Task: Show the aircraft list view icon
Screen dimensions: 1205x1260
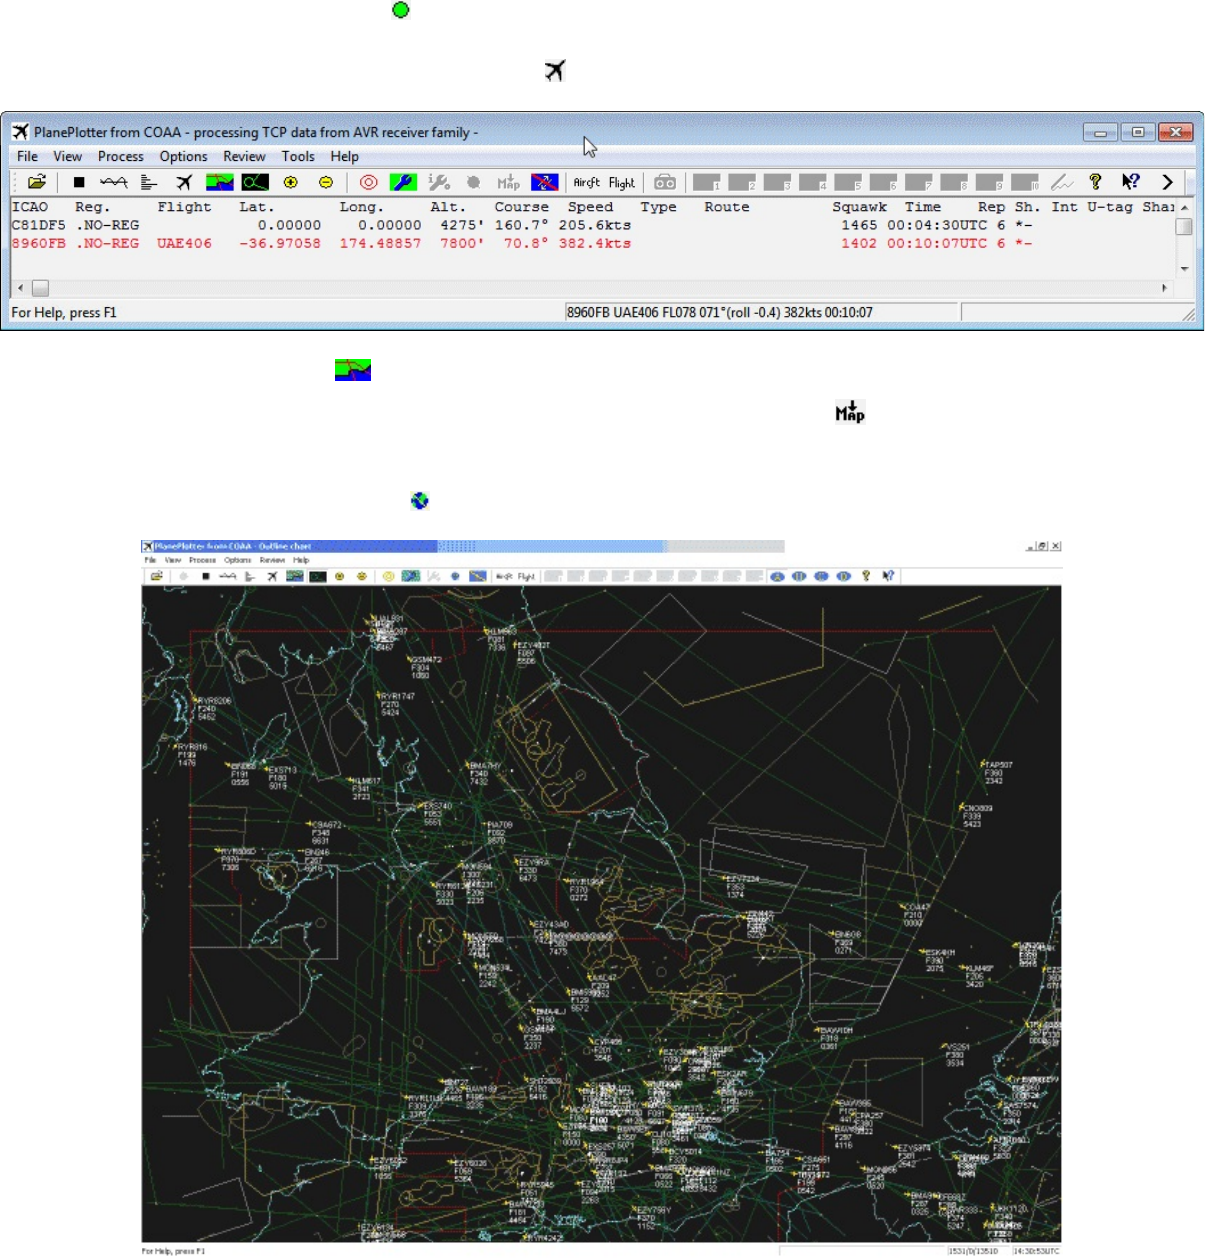Action: click(184, 182)
